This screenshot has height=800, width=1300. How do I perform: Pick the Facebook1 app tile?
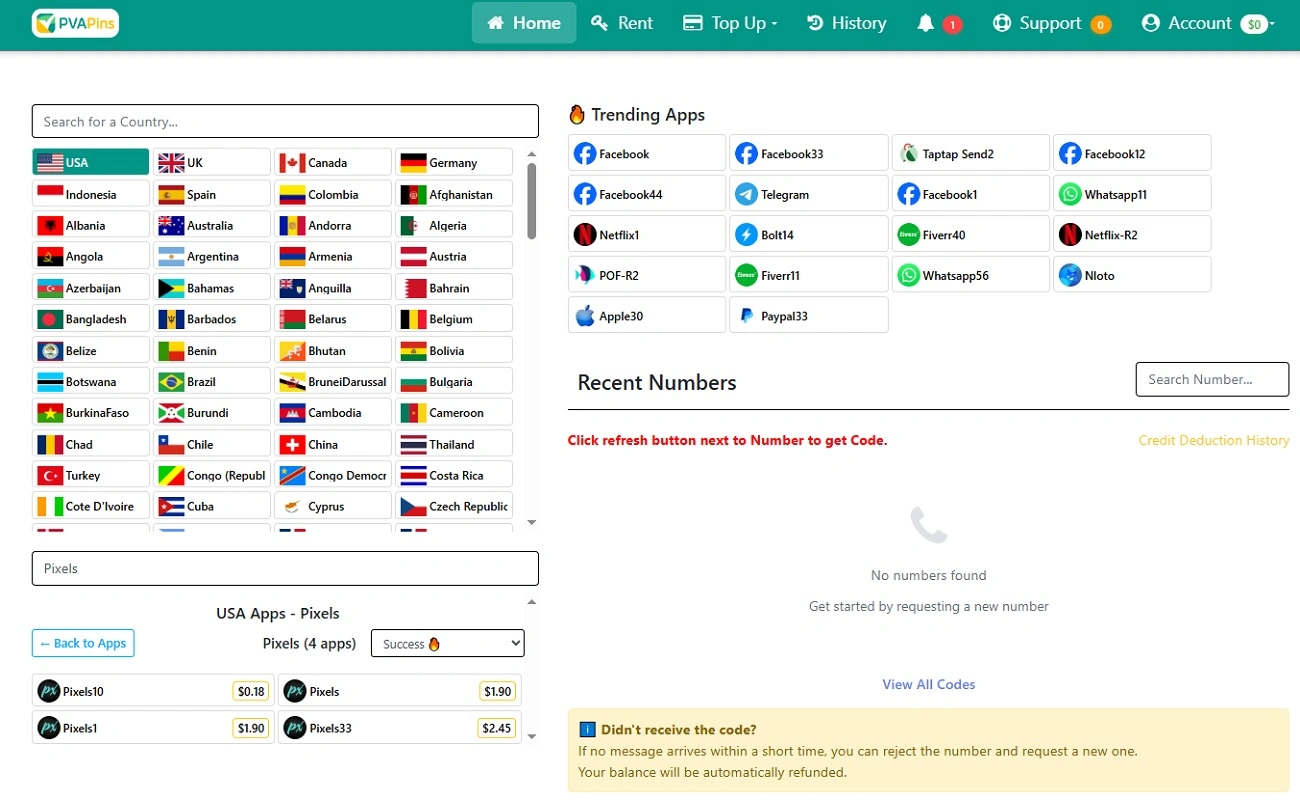click(970, 194)
